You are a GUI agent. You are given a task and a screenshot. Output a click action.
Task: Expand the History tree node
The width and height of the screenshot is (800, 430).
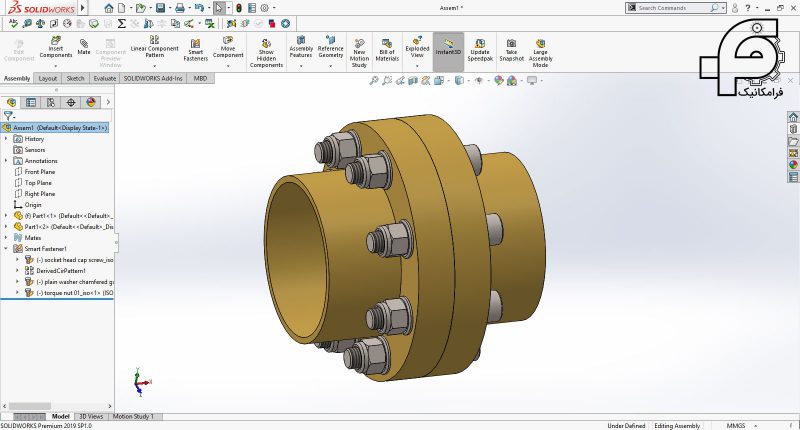(6, 139)
